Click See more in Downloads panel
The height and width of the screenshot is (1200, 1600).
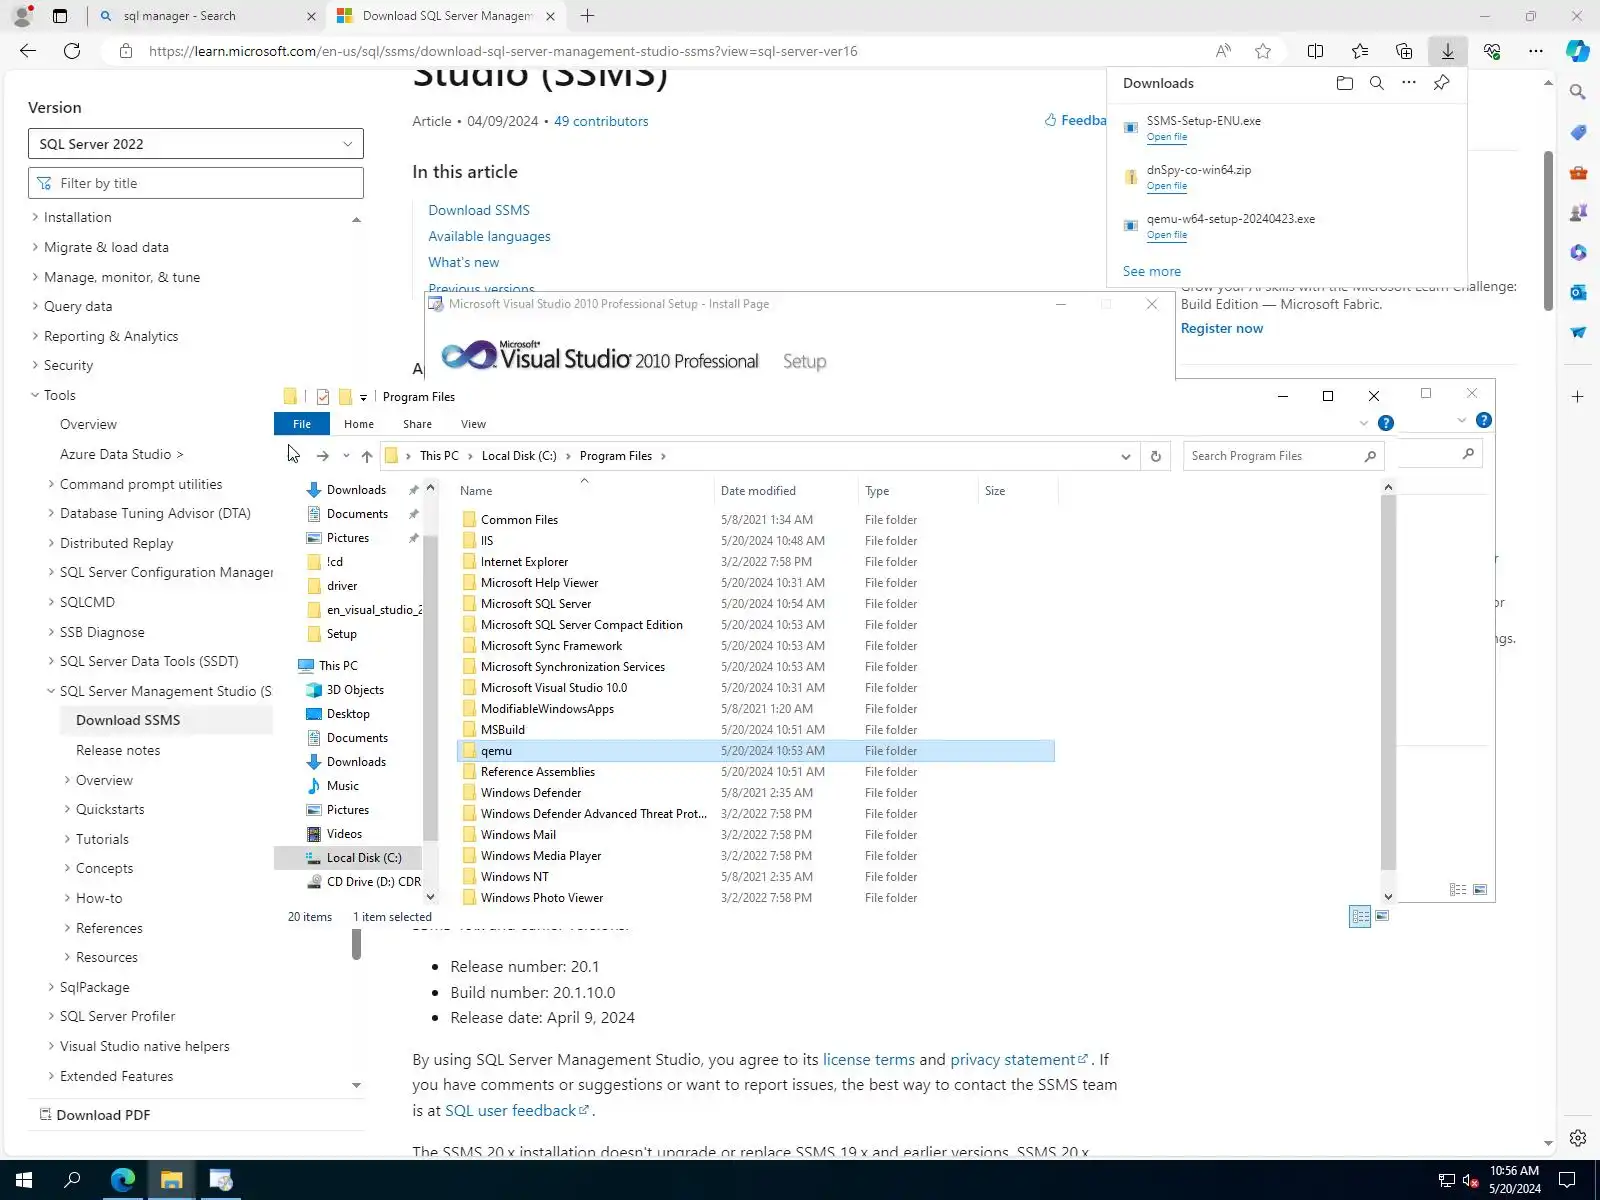pyautogui.click(x=1151, y=271)
